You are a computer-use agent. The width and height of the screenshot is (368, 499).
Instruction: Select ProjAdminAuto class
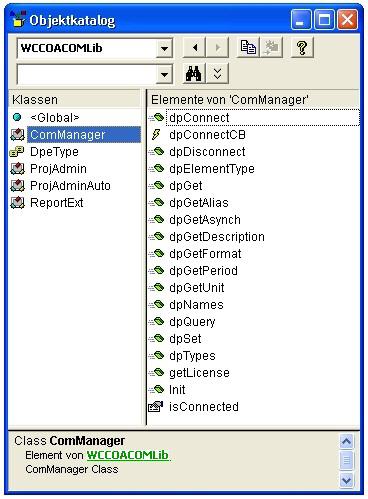coord(70,186)
